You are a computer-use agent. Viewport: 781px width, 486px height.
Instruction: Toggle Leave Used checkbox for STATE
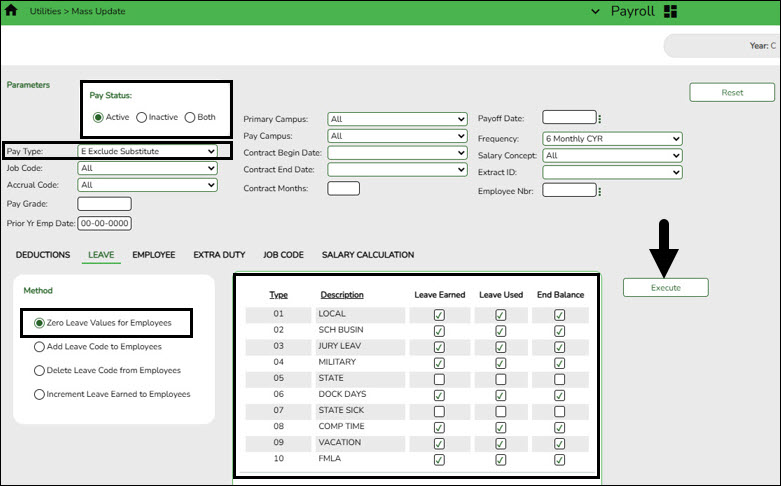501,379
